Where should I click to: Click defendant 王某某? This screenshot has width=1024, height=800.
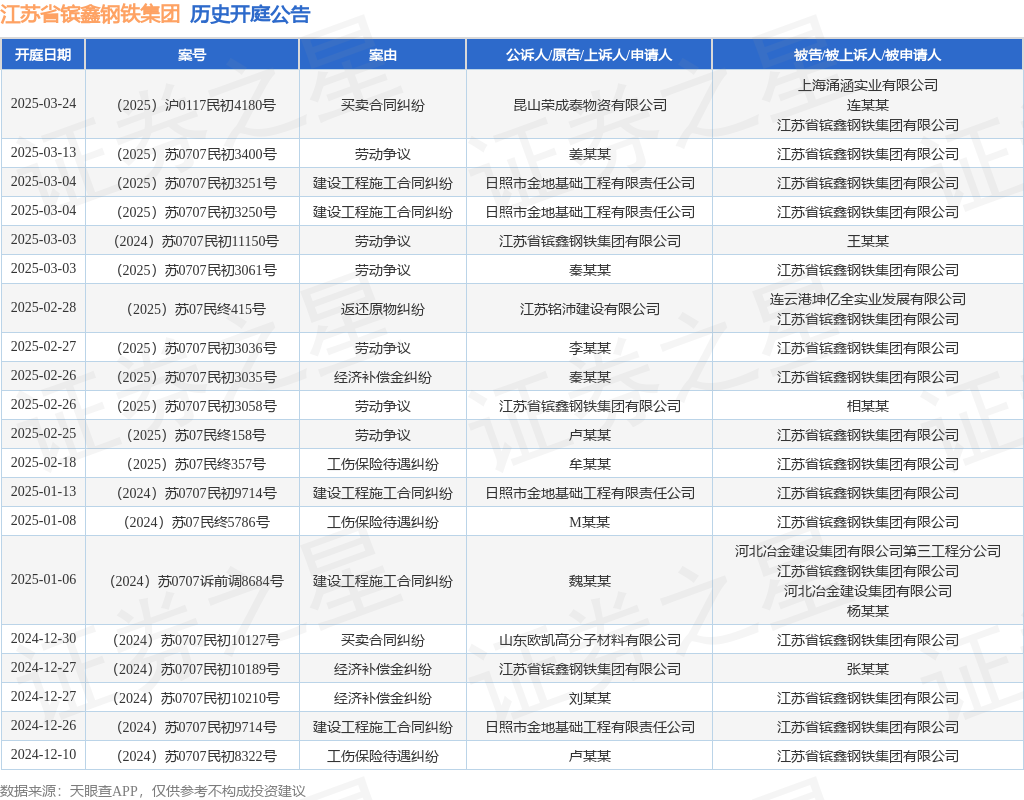pyautogui.click(x=867, y=241)
